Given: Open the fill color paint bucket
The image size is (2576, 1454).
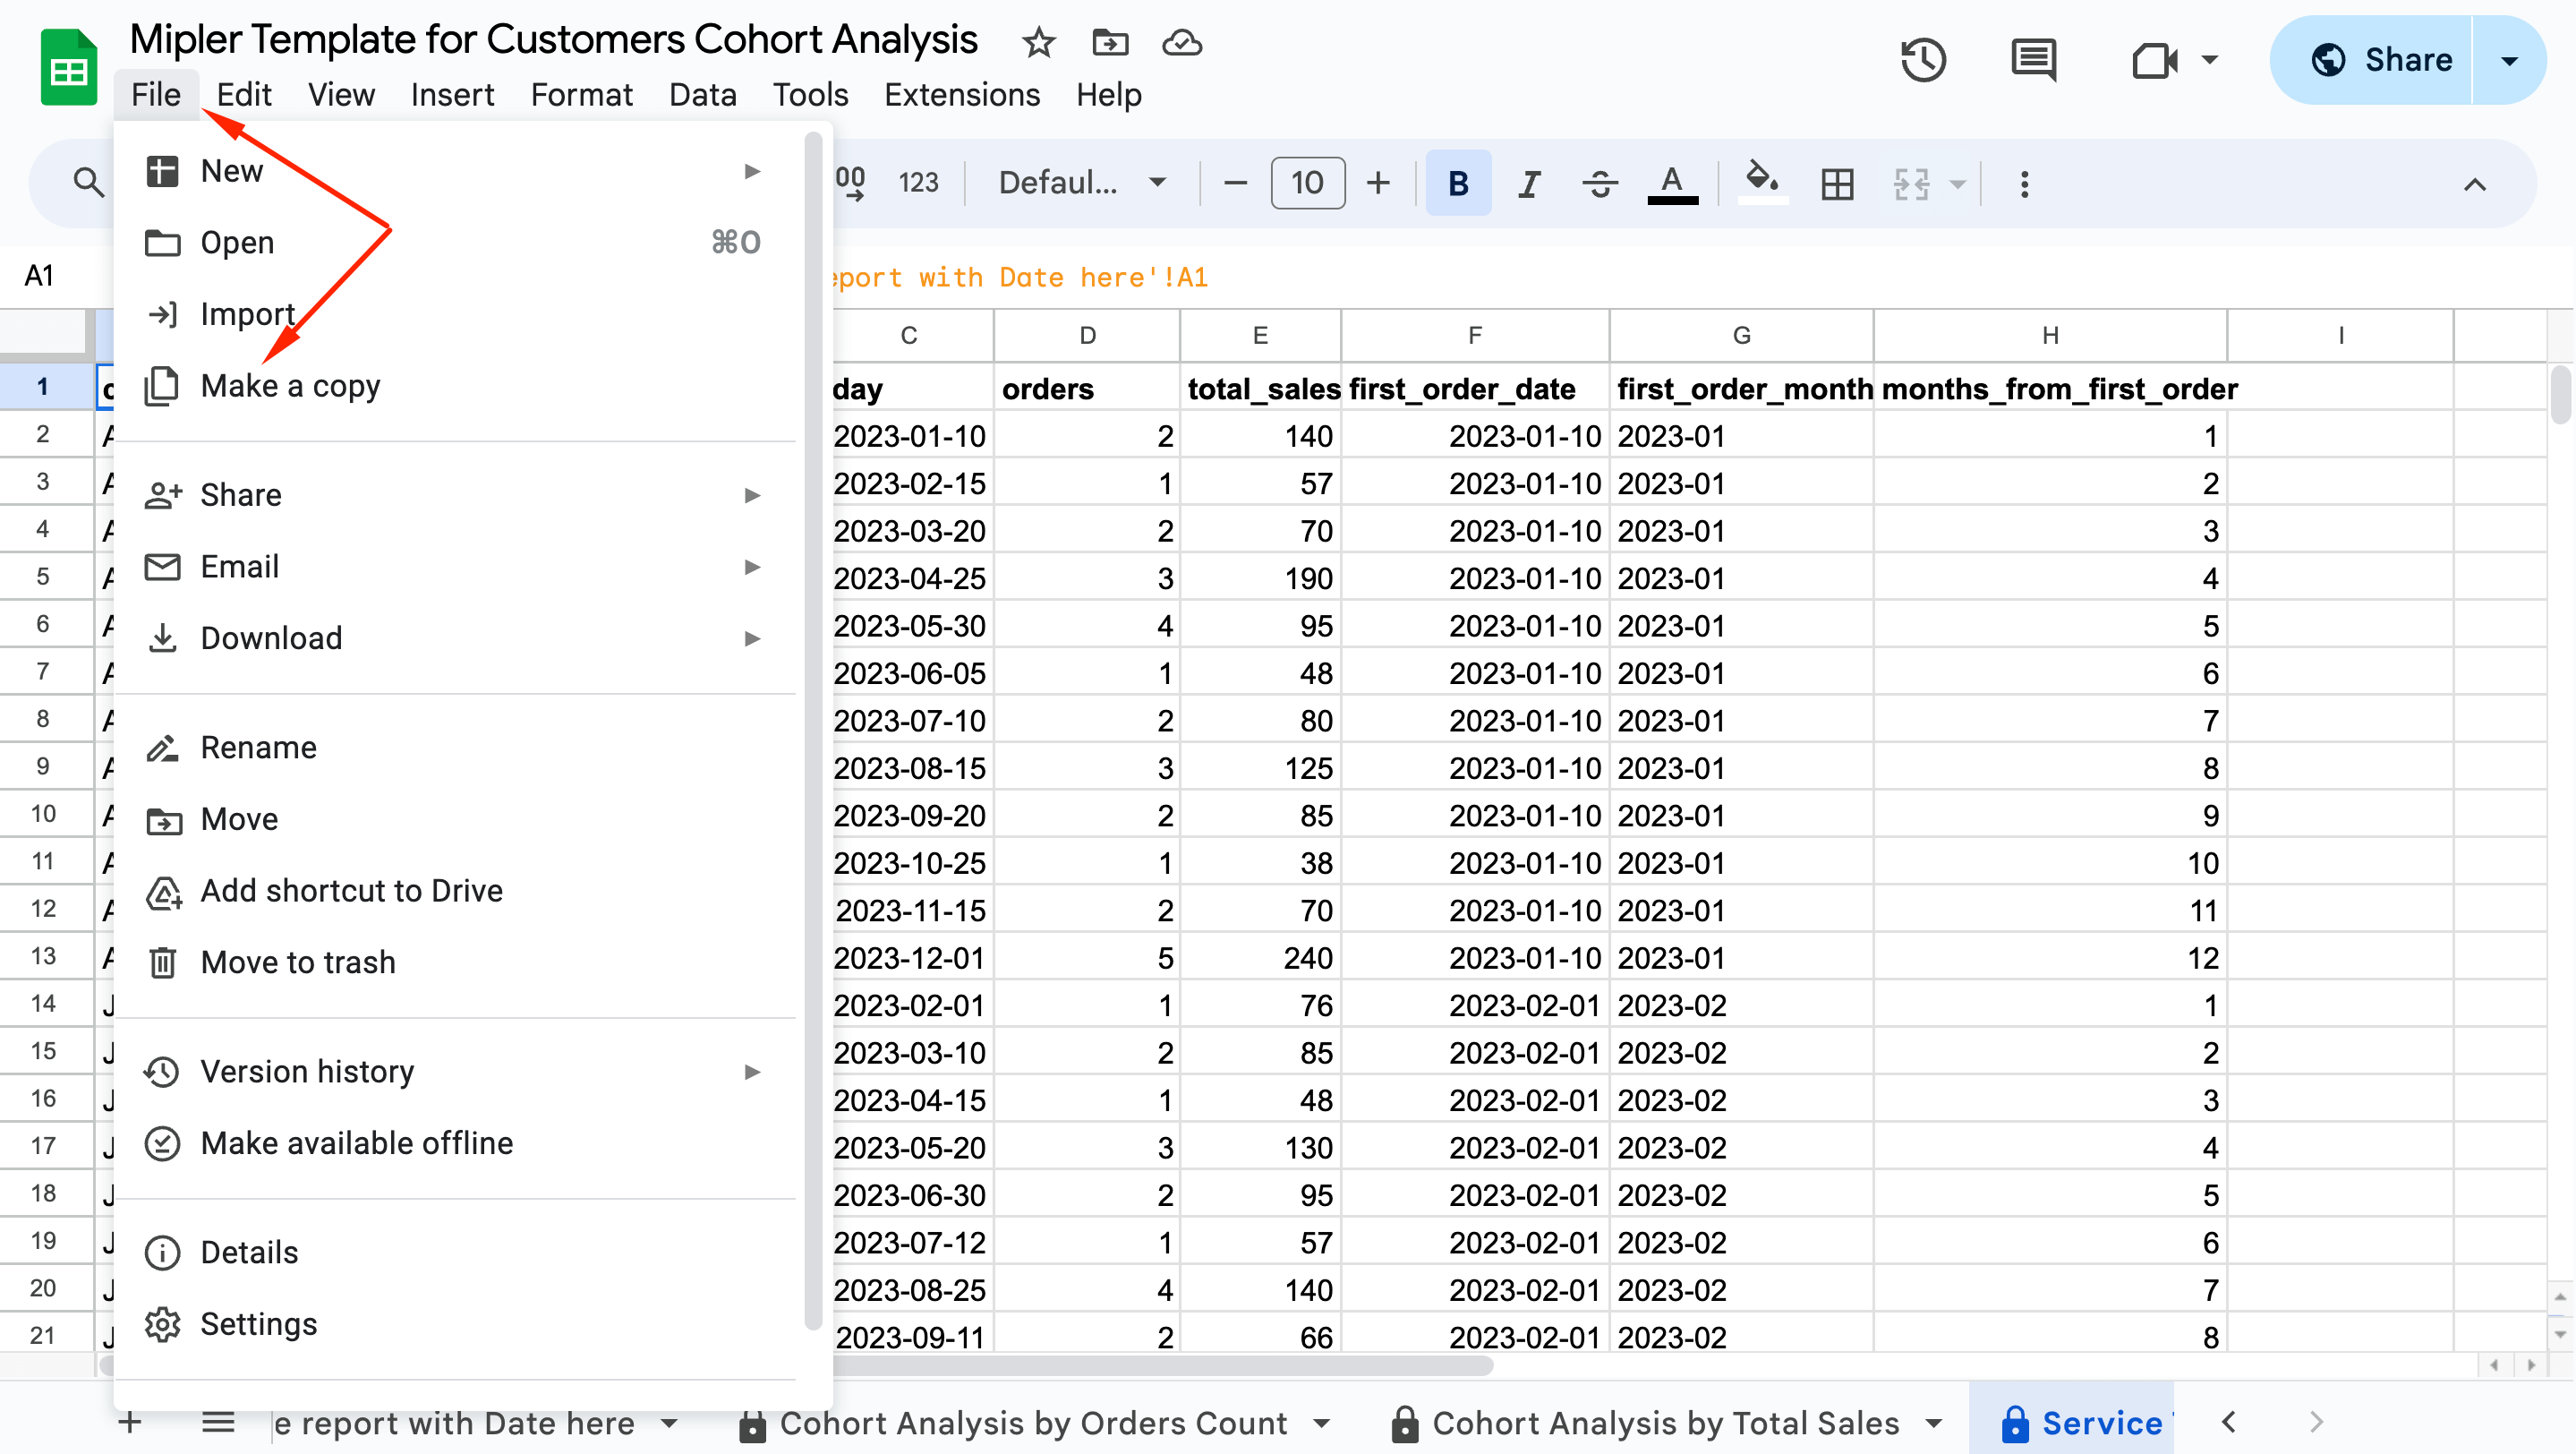Looking at the screenshot, I should click(x=1762, y=180).
